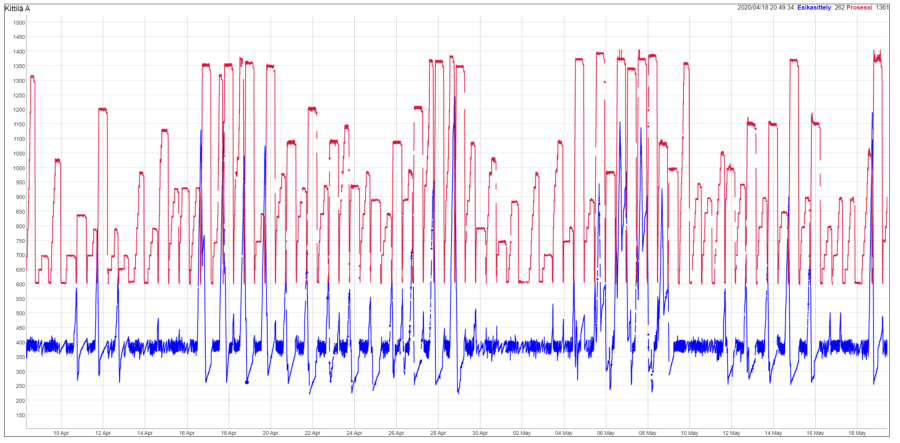900x443 pixels.
Task: Select the 02 May date on x-axis
Action: pos(521,433)
